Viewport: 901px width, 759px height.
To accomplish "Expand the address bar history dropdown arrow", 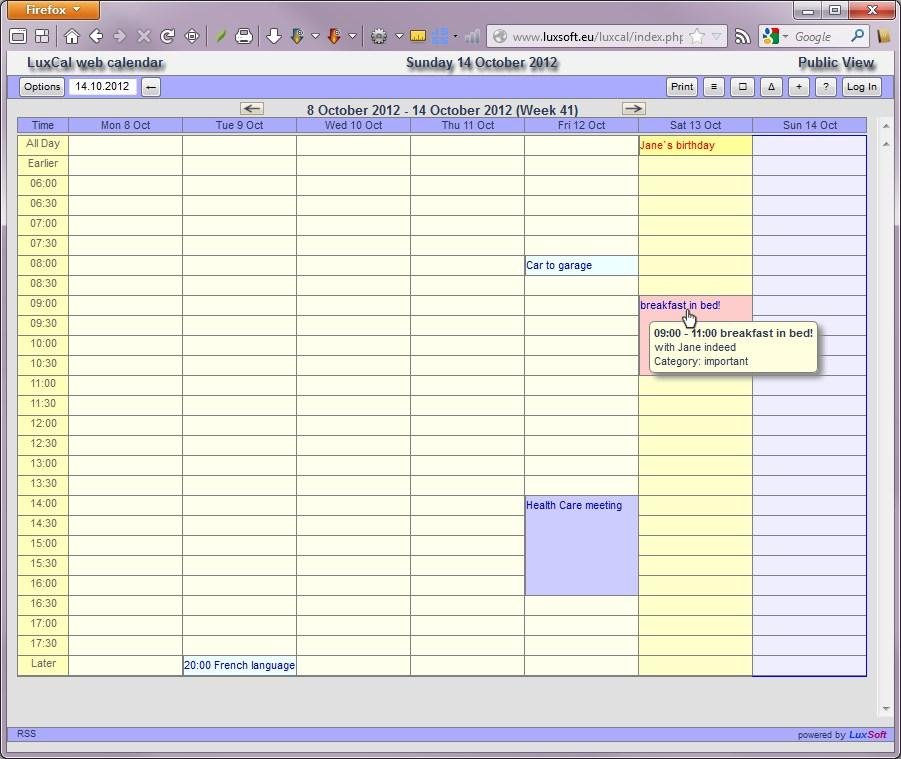I will coord(716,36).
